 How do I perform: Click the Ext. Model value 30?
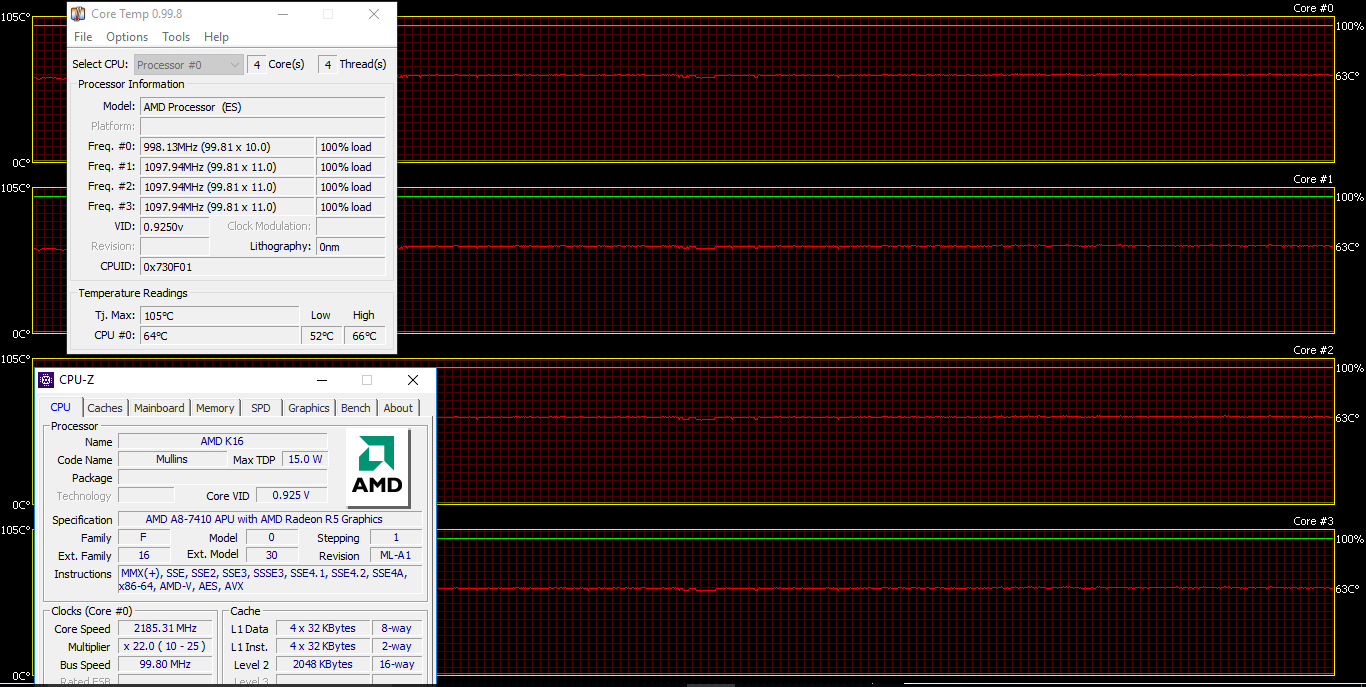tap(272, 555)
